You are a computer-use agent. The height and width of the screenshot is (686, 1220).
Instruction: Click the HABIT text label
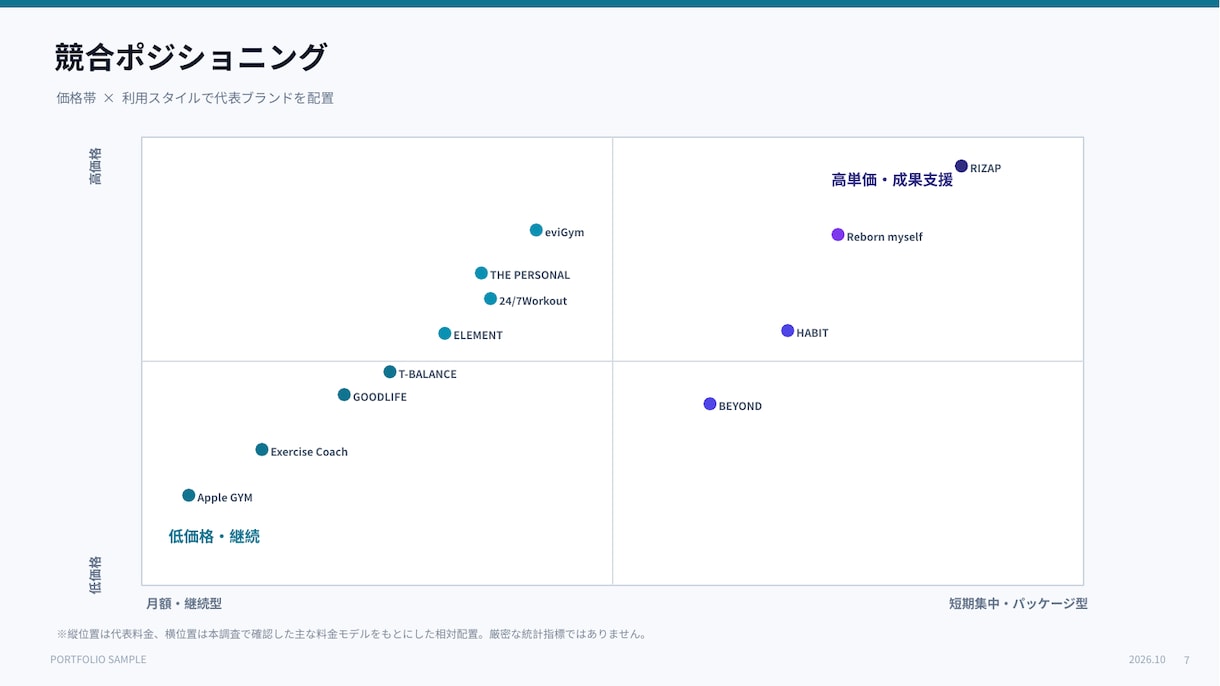pyautogui.click(x=812, y=333)
